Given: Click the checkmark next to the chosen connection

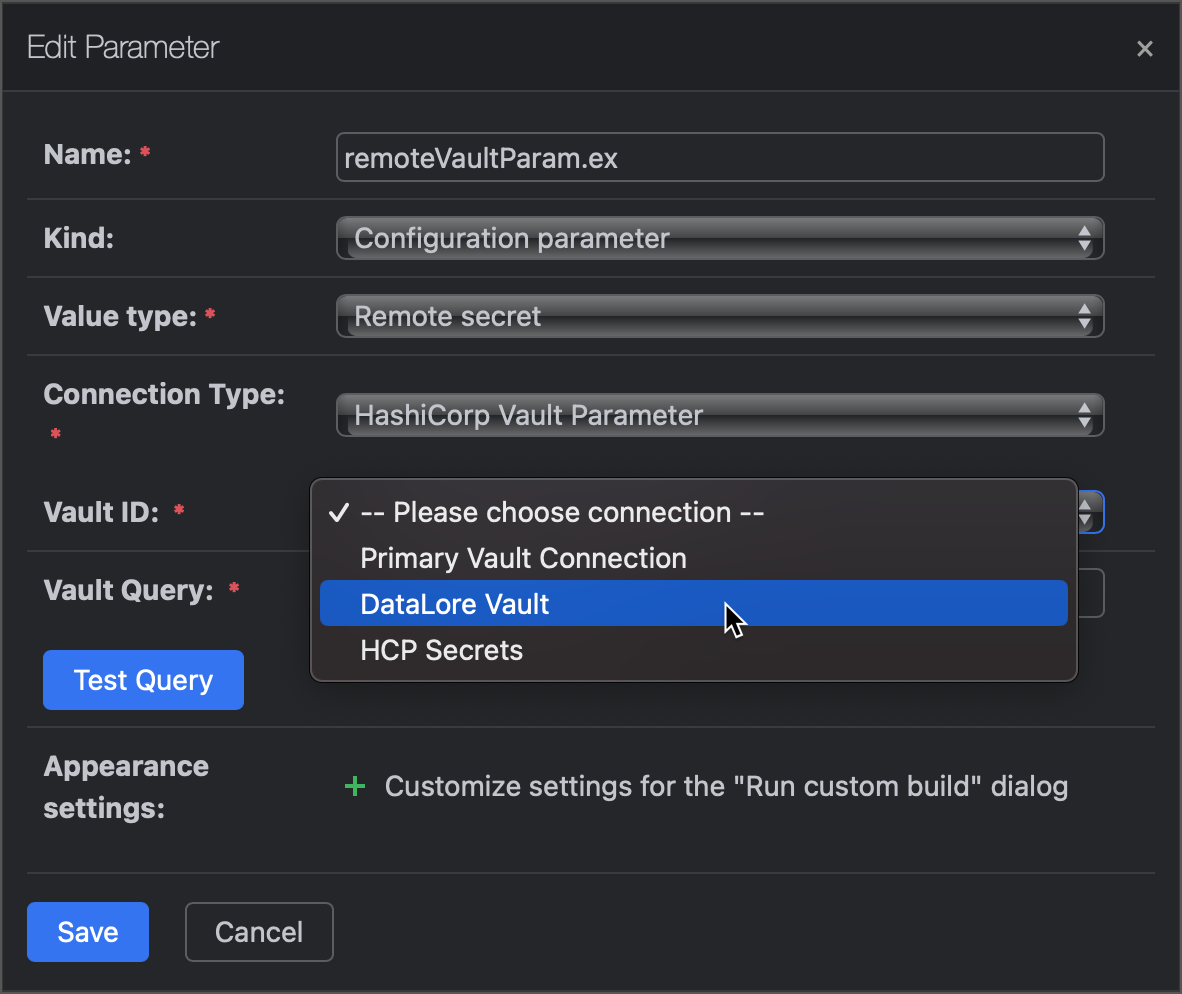Looking at the screenshot, I should 338,512.
